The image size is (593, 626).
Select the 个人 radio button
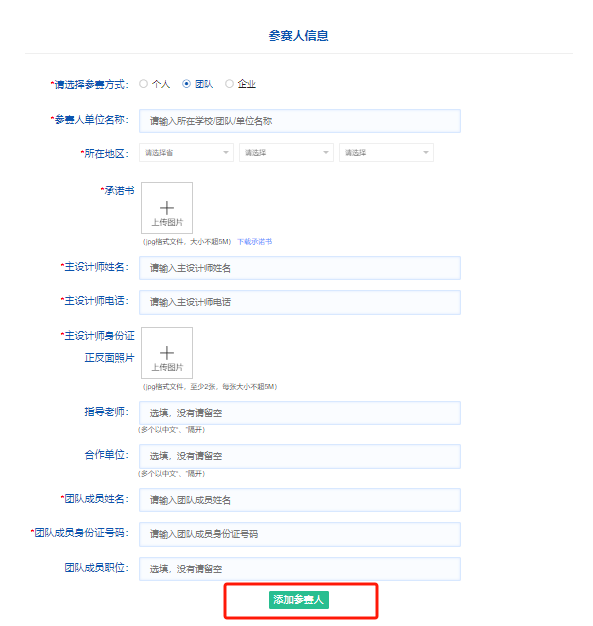143,84
